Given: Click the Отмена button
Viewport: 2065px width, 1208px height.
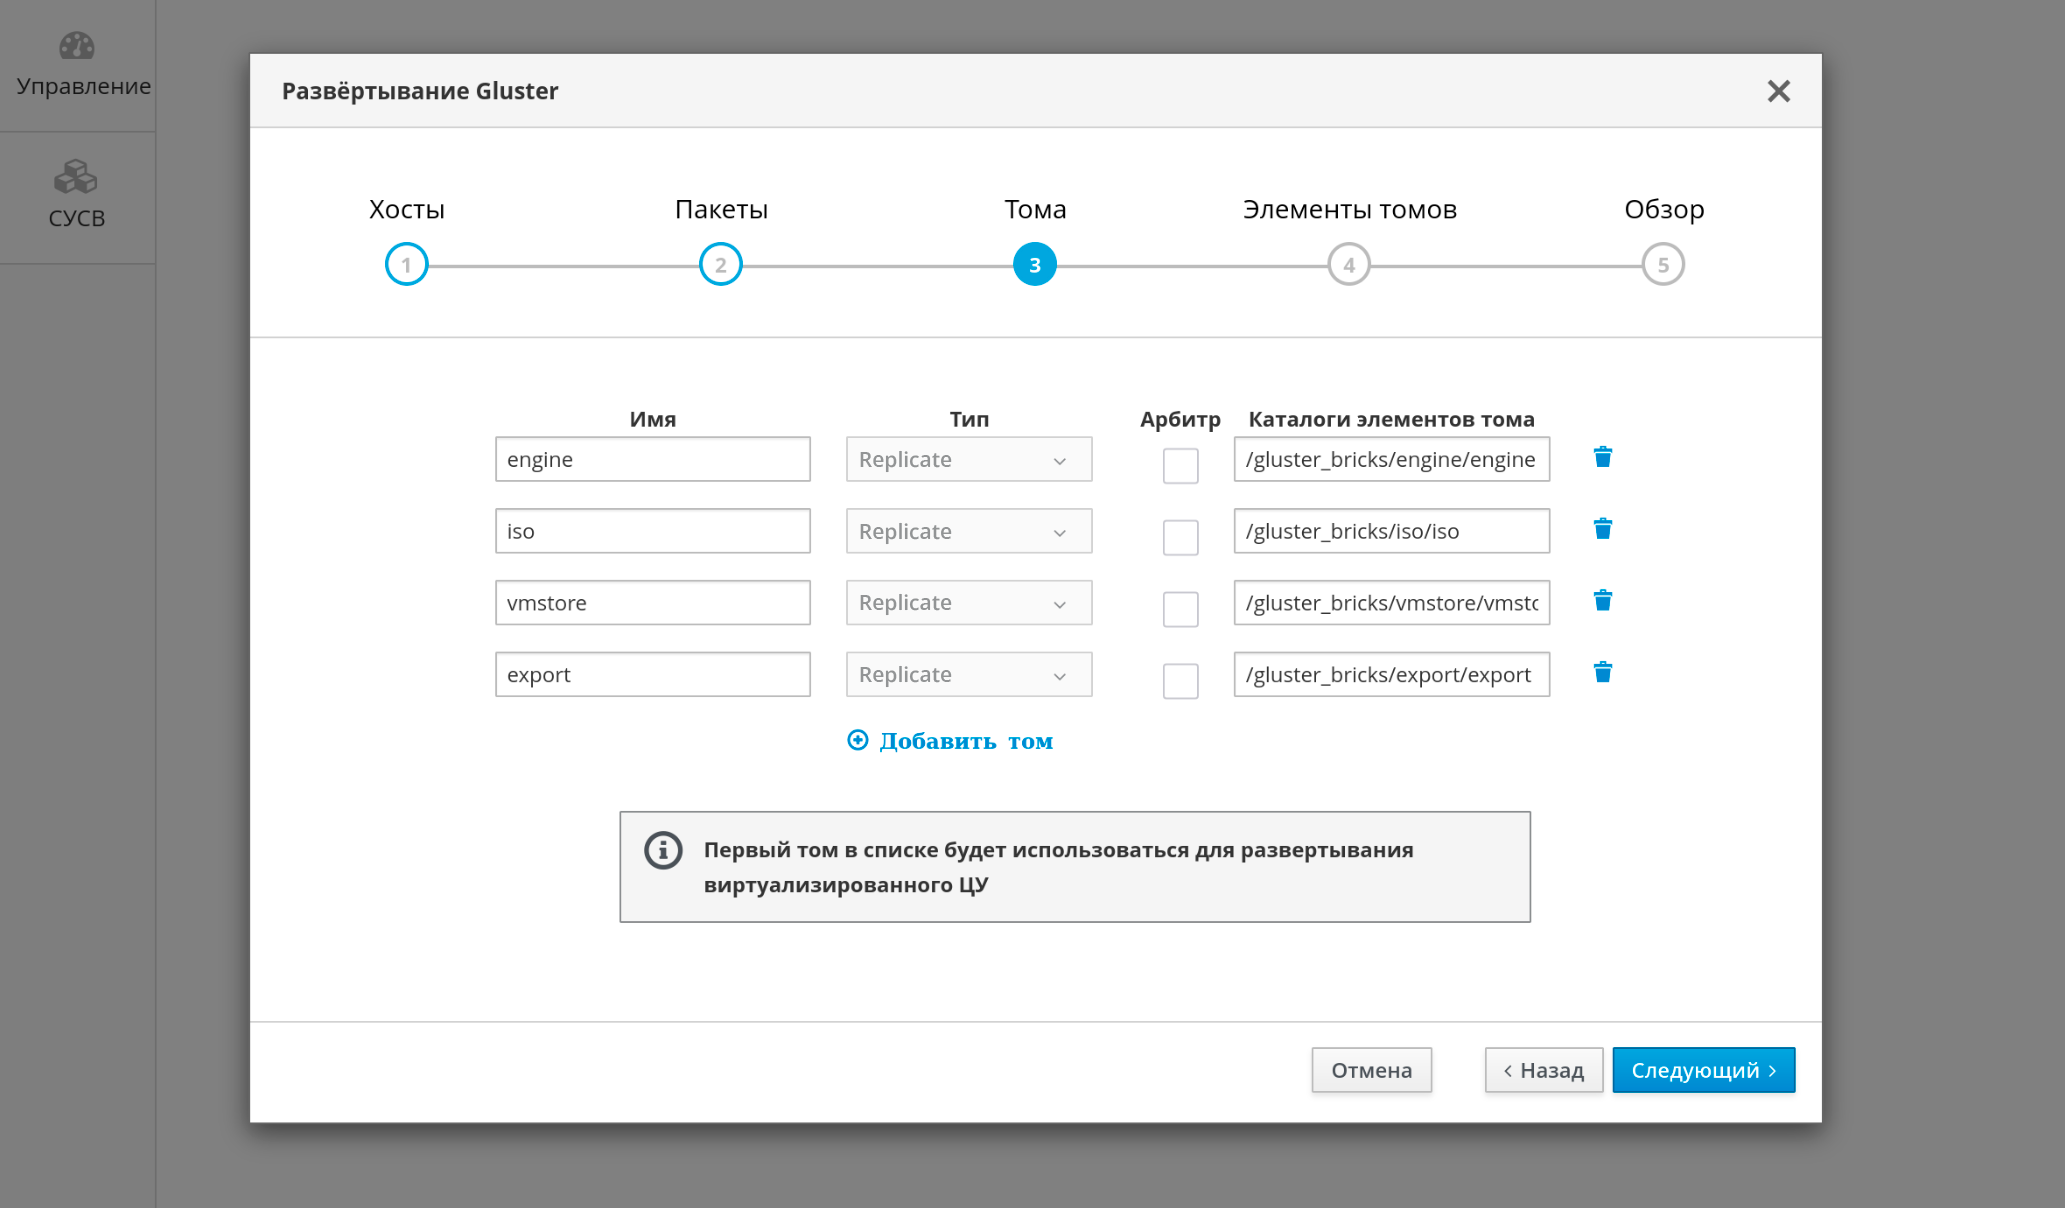Looking at the screenshot, I should [x=1371, y=1070].
